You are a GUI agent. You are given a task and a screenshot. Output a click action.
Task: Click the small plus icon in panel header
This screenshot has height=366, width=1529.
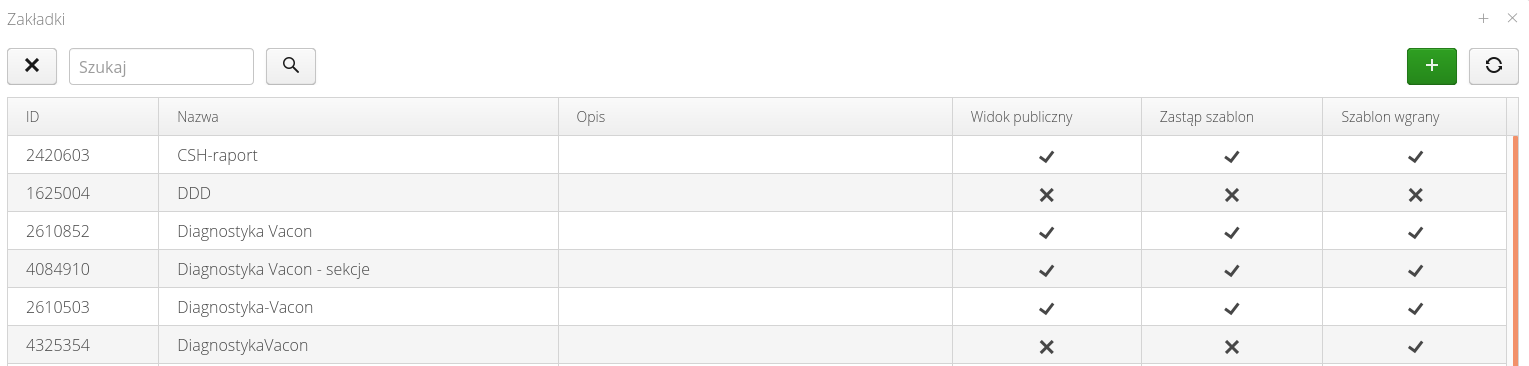coord(1484,18)
